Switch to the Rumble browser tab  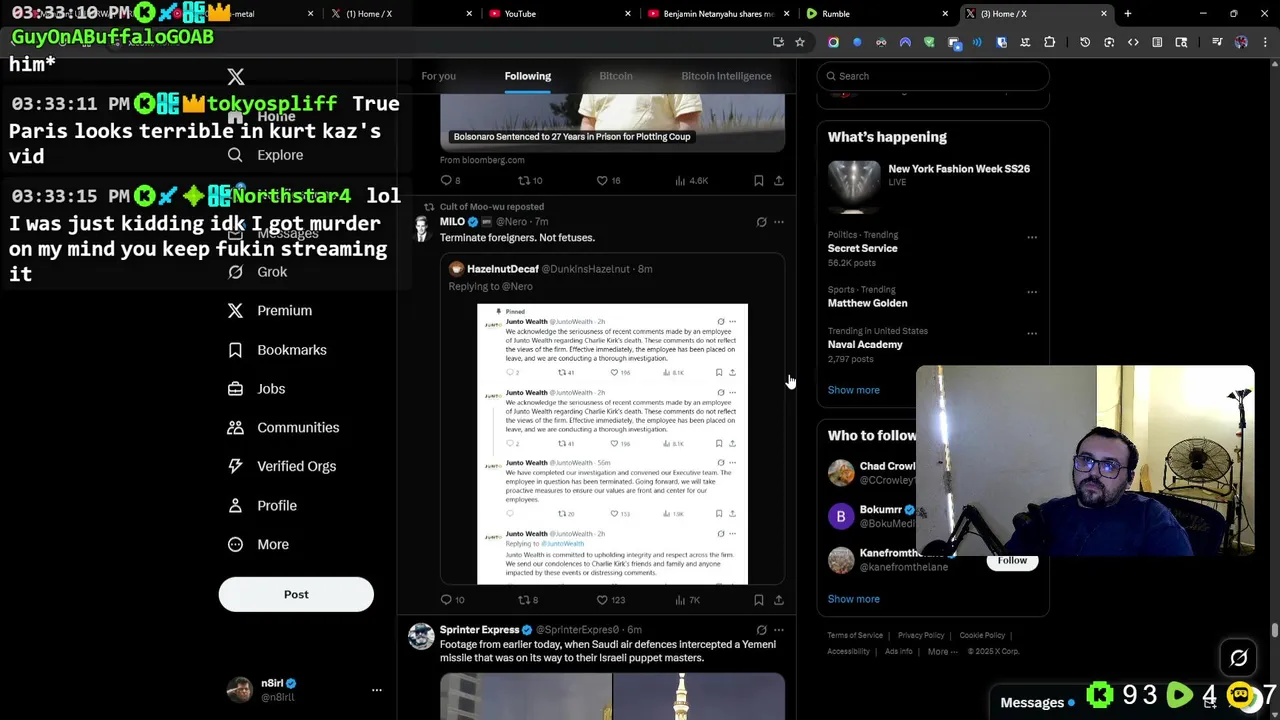(x=875, y=14)
